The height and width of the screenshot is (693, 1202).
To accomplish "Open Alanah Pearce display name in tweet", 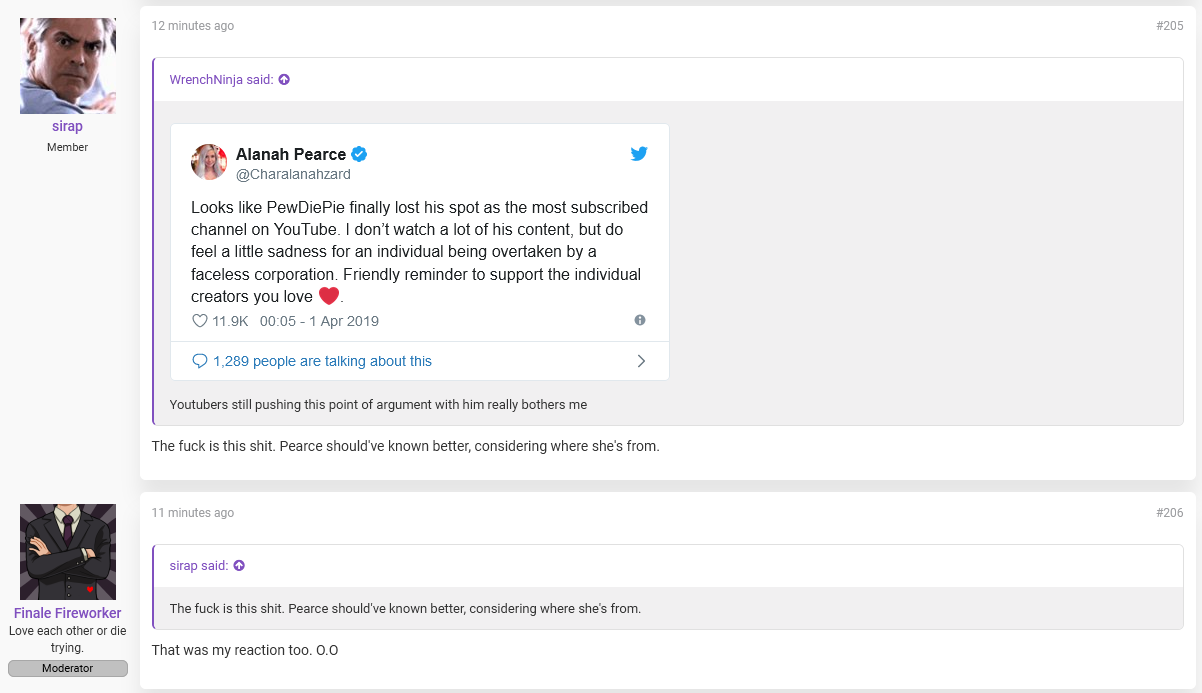I will pyautogui.click(x=291, y=154).
